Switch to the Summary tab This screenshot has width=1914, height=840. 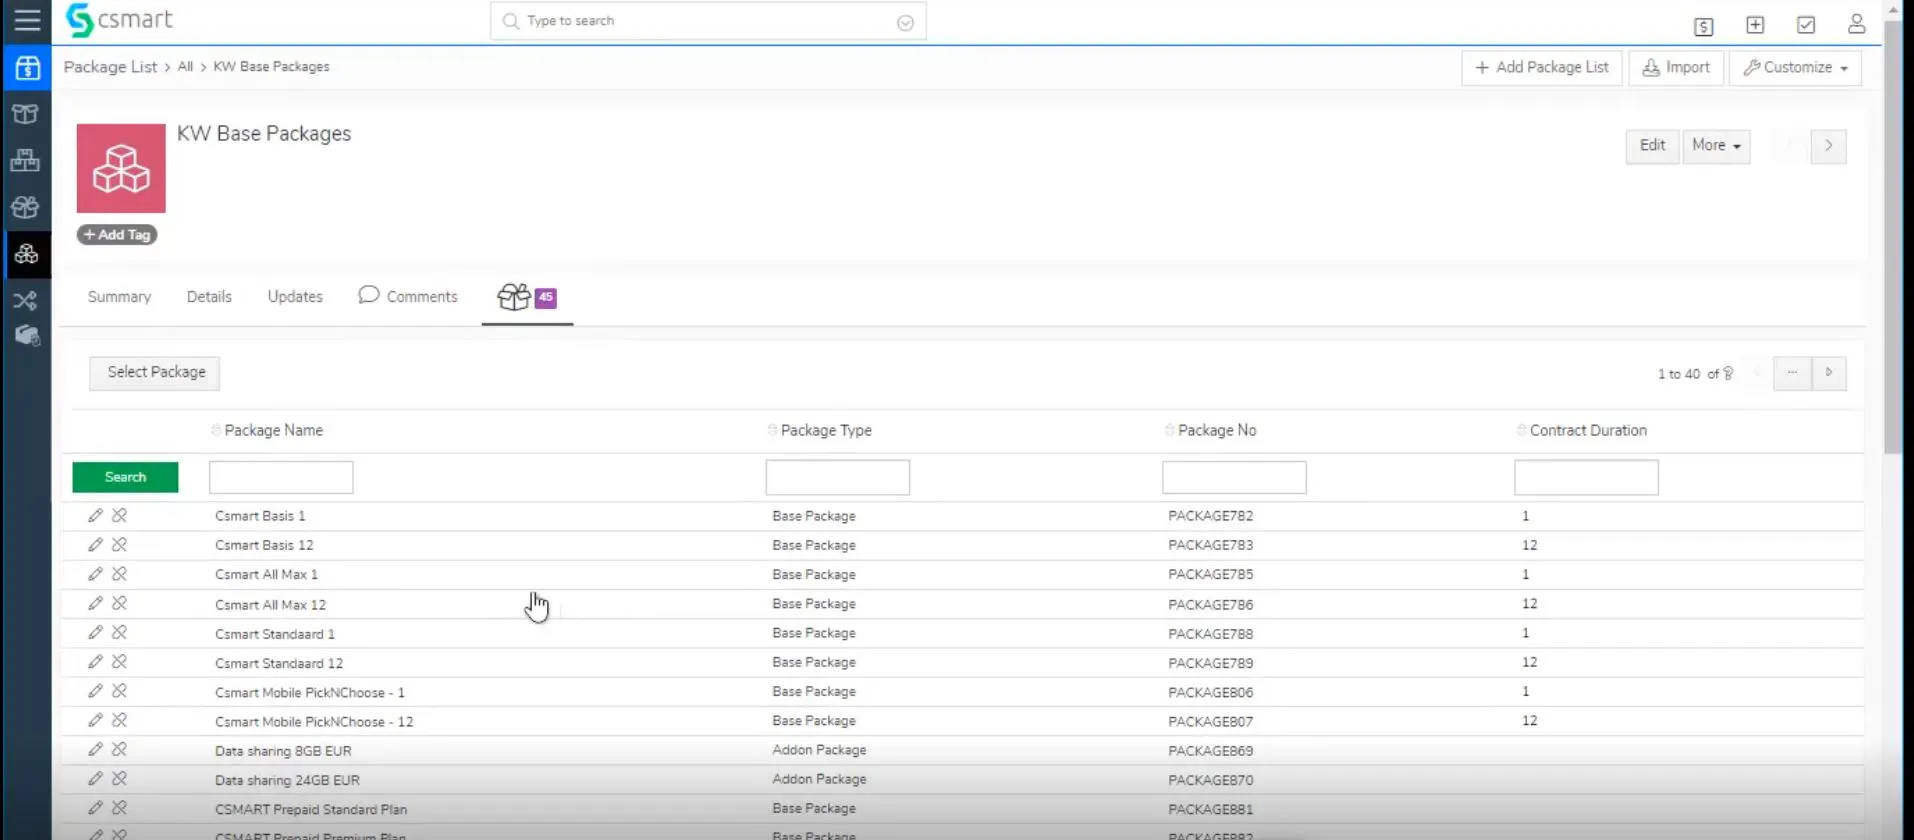pyautogui.click(x=119, y=296)
